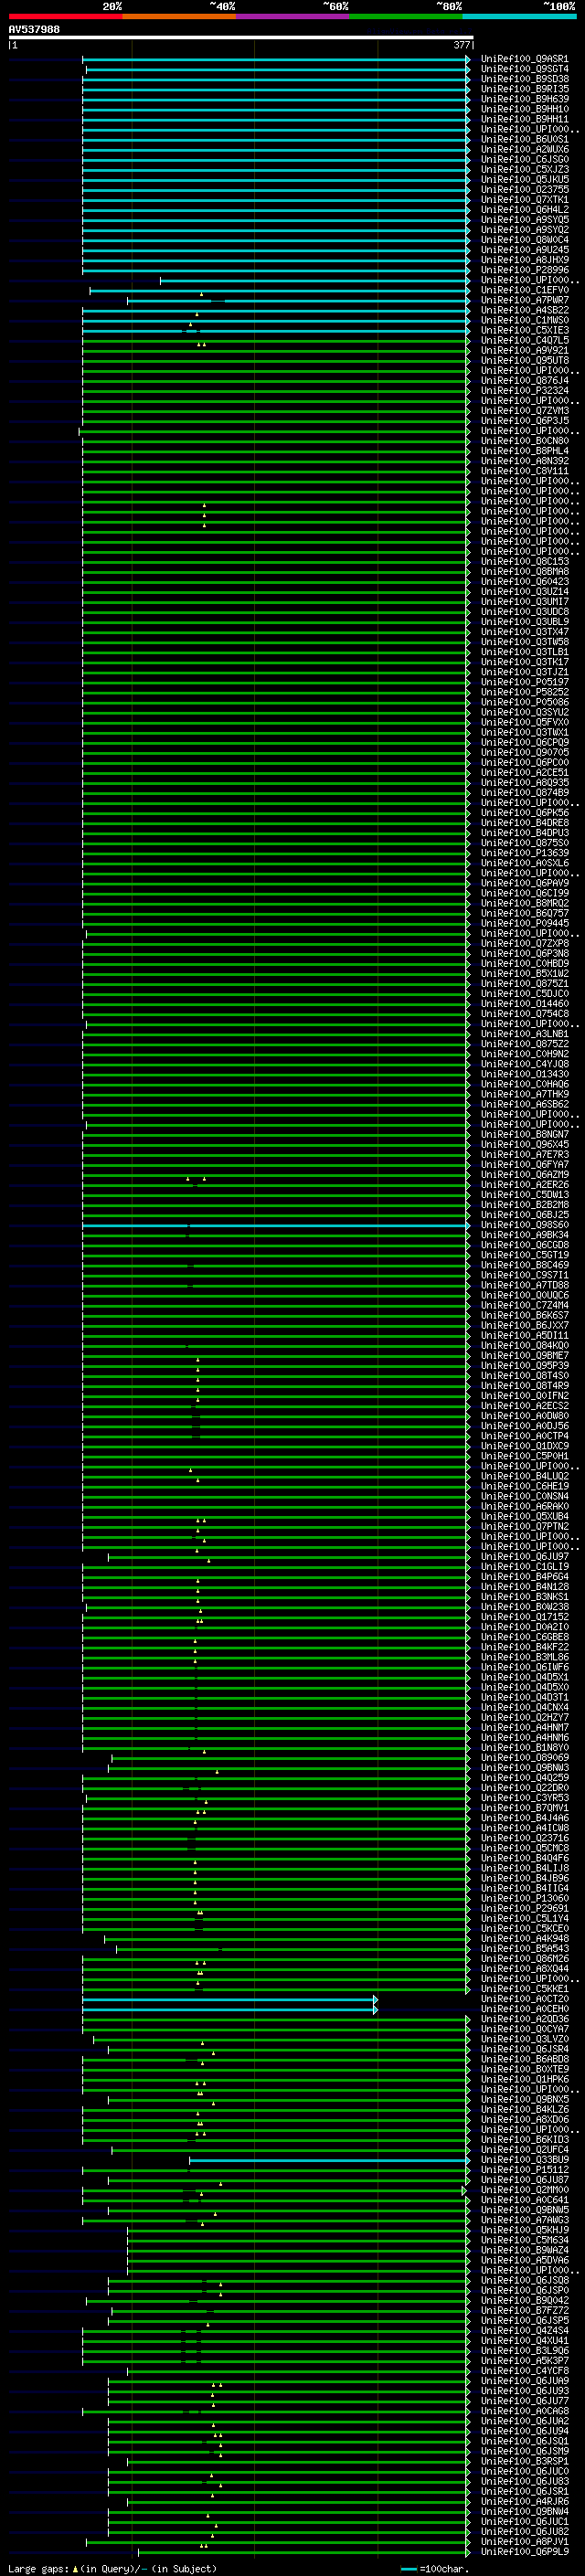Pick the UniRef100_C7Z4M4 entry
Image resolution: width=585 pixels, height=2576 pixels.
point(525,1305)
